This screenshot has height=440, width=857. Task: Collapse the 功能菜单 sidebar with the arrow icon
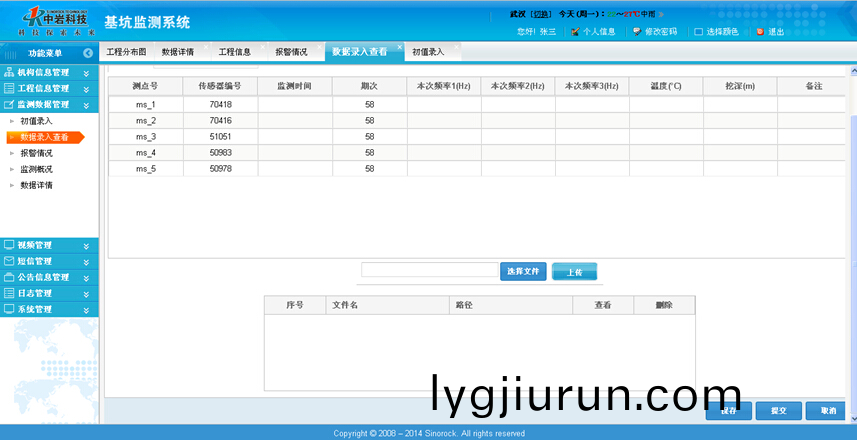pyautogui.click(x=88, y=53)
